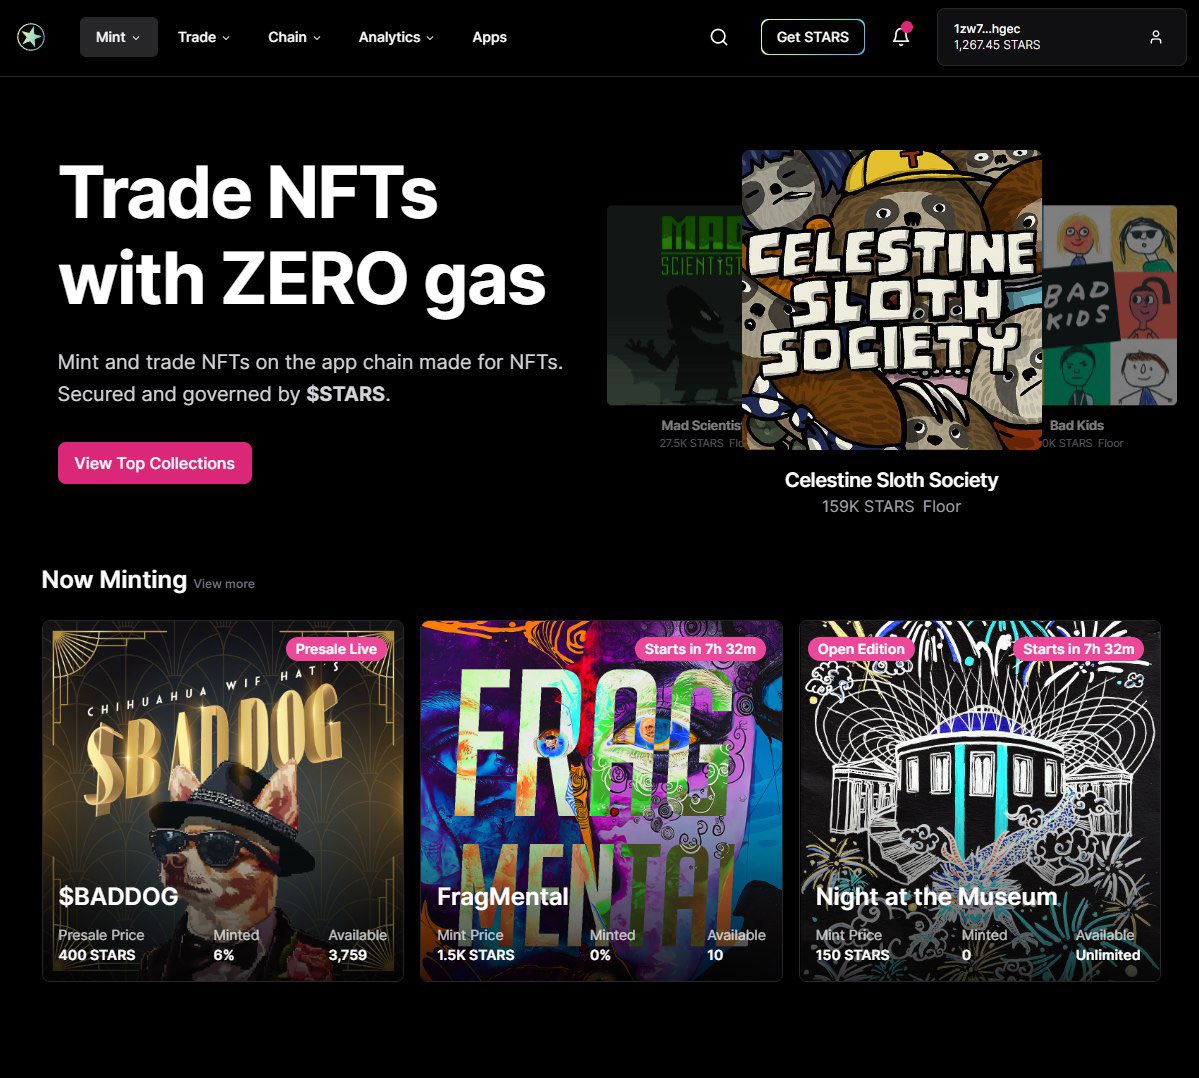This screenshot has width=1199, height=1078.
Task: Click the Now Minting heading
Action: click(114, 580)
